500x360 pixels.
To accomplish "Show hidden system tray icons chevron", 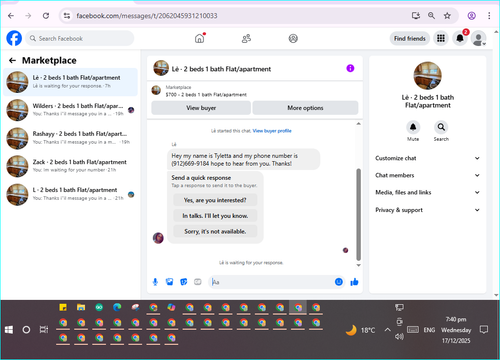I will (387, 330).
